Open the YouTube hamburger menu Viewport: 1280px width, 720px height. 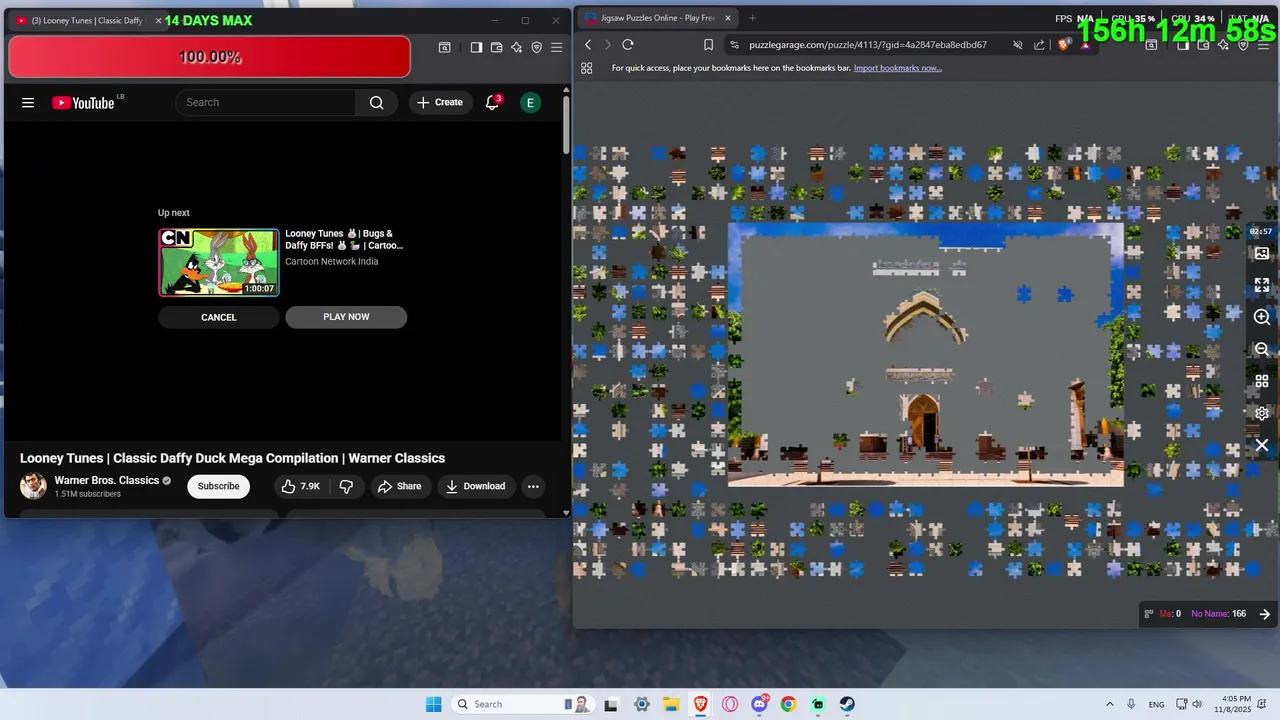28,102
